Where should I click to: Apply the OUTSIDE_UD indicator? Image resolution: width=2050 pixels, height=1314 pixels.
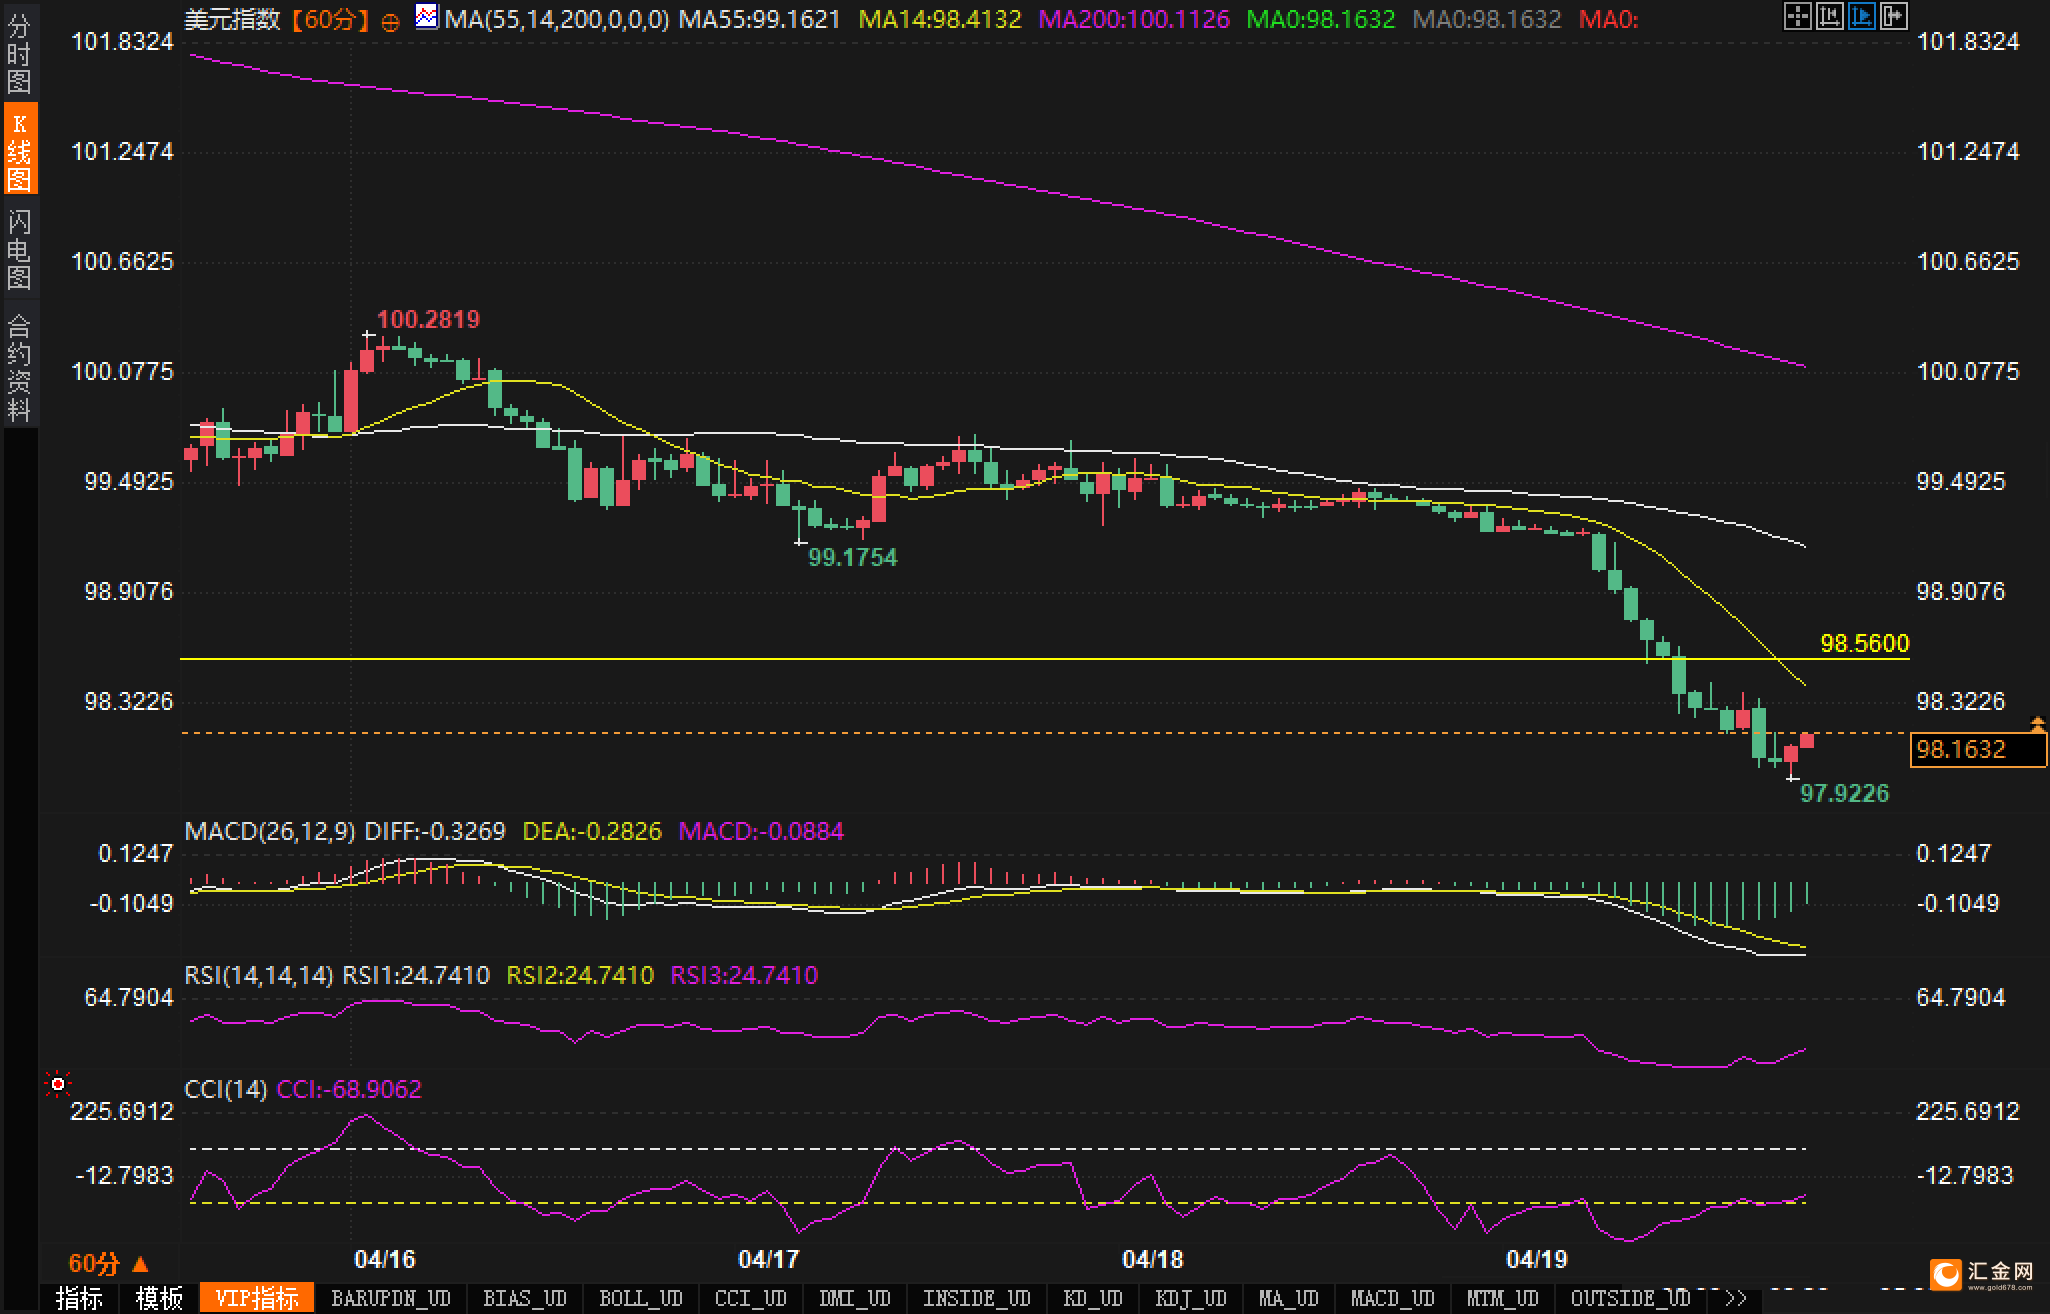tap(1630, 1298)
